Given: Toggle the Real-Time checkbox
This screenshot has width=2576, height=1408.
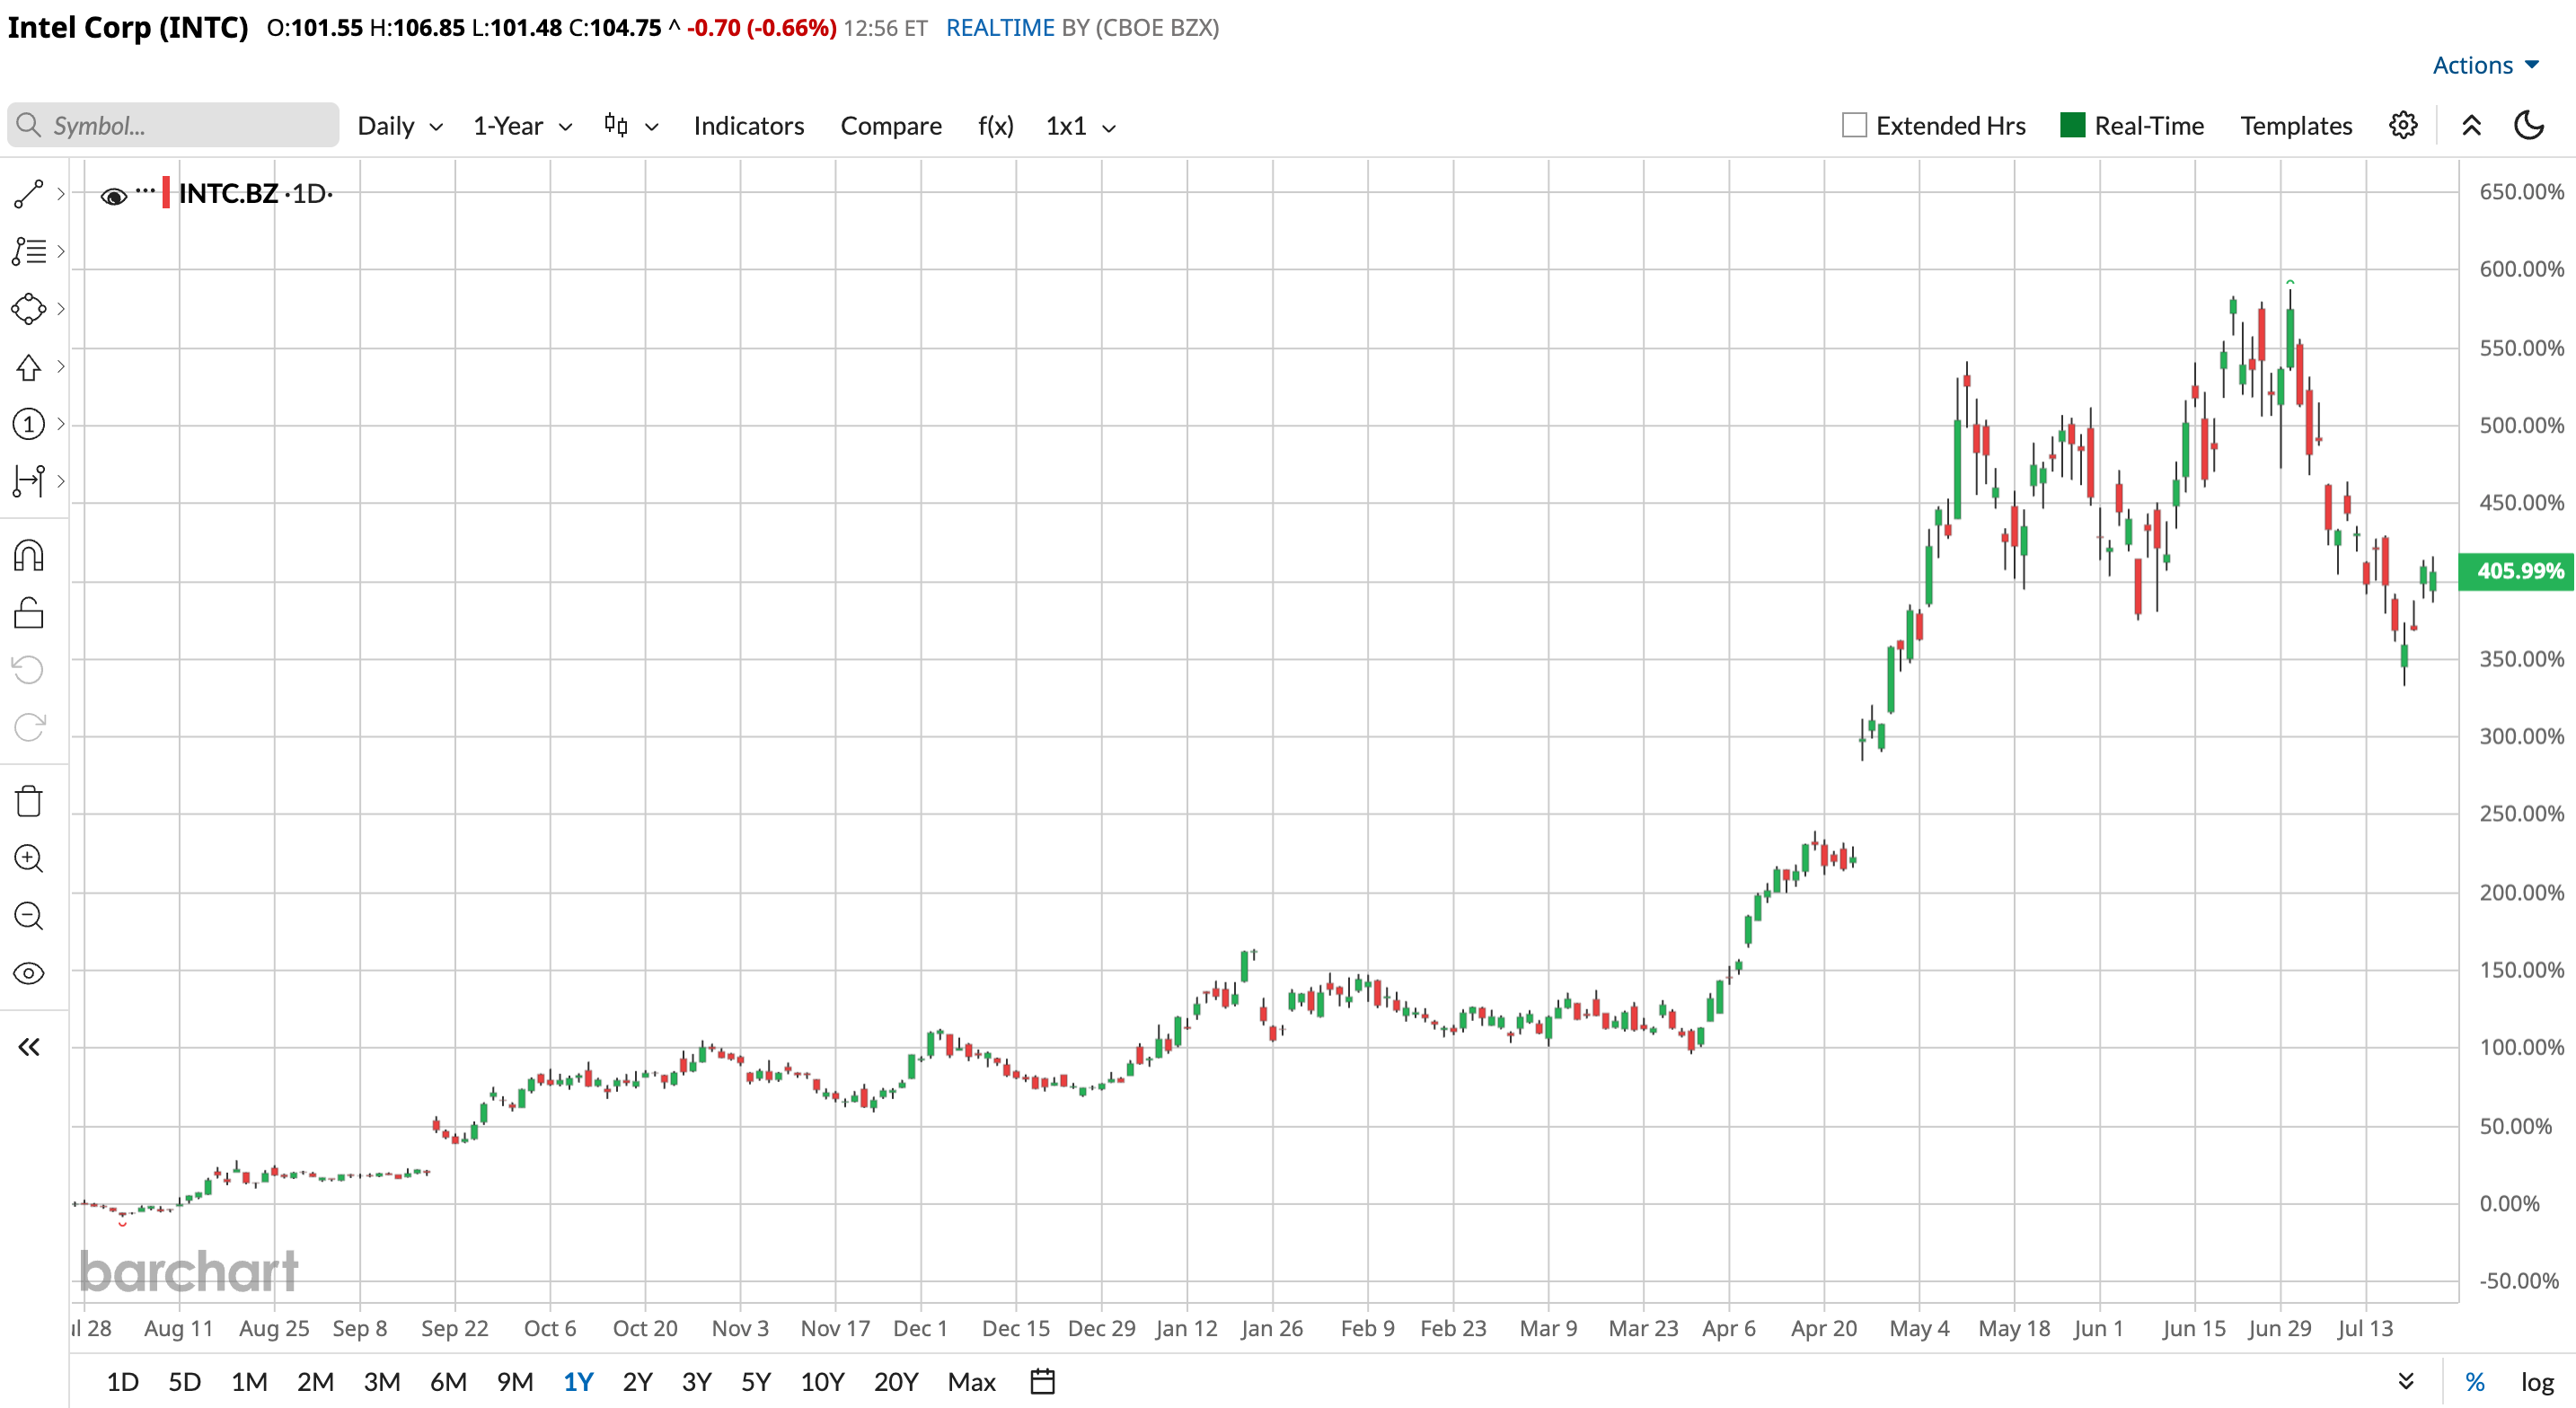Looking at the screenshot, I should pyautogui.click(x=2073, y=125).
